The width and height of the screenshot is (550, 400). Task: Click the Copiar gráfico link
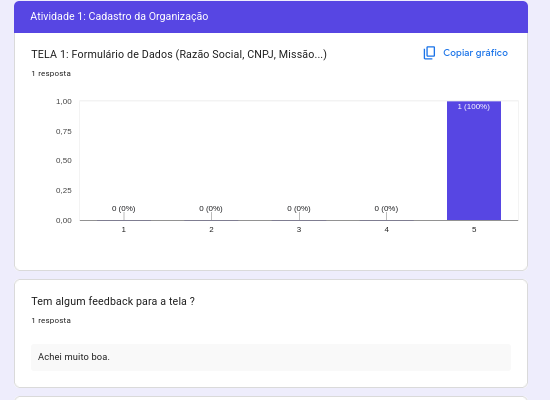(x=475, y=53)
